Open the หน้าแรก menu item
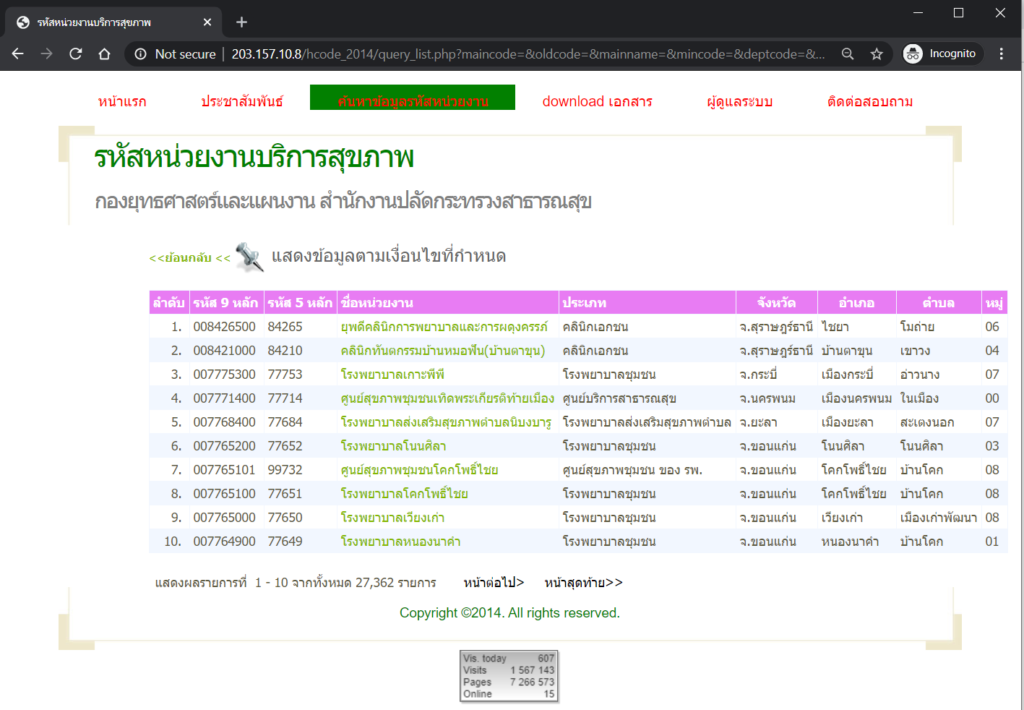This screenshot has height=710, width=1024. pyautogui.click(x=122, y=101)
